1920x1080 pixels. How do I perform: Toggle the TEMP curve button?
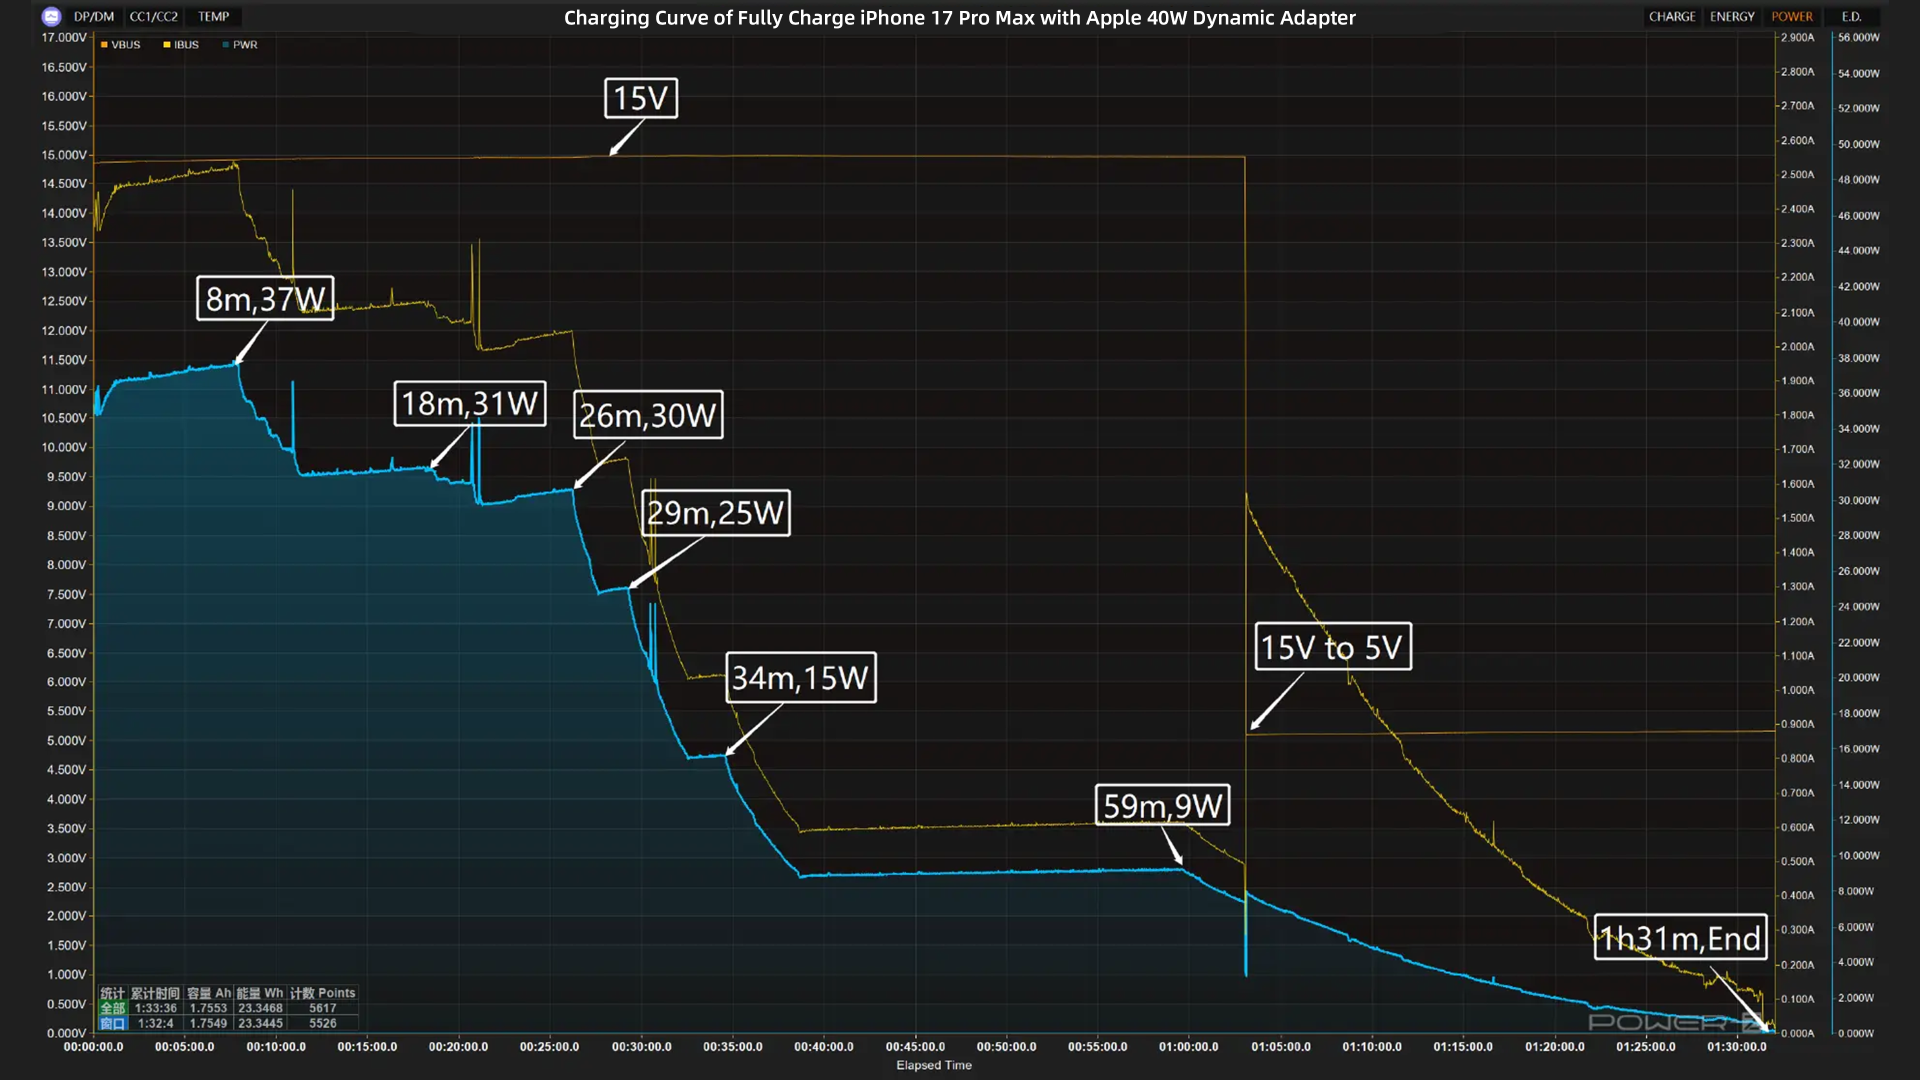[x=213, y=17]
